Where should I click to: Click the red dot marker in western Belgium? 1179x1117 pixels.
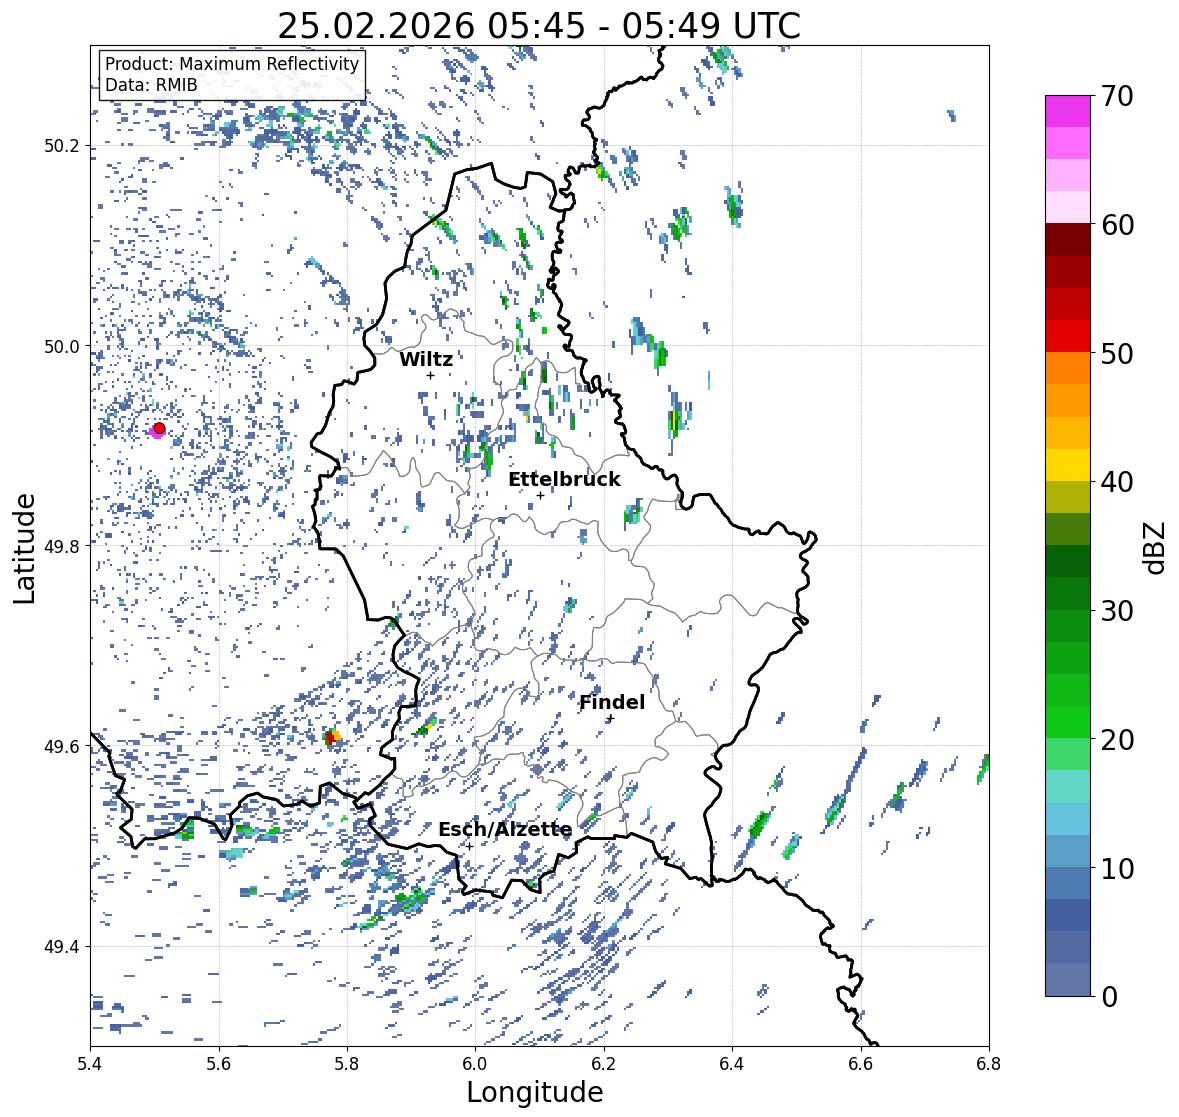159,428
